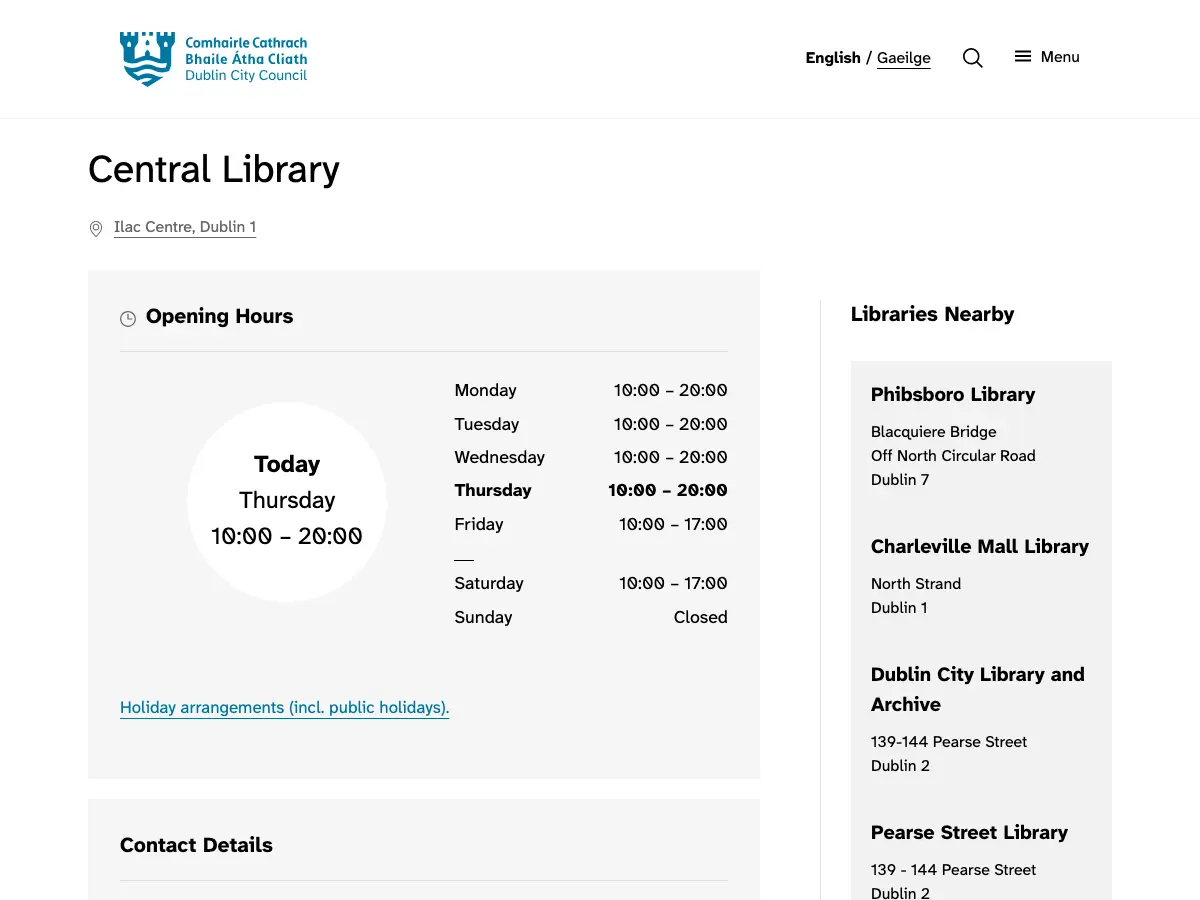Click the Saturday 10:00 – 17:00 hours

673,583
